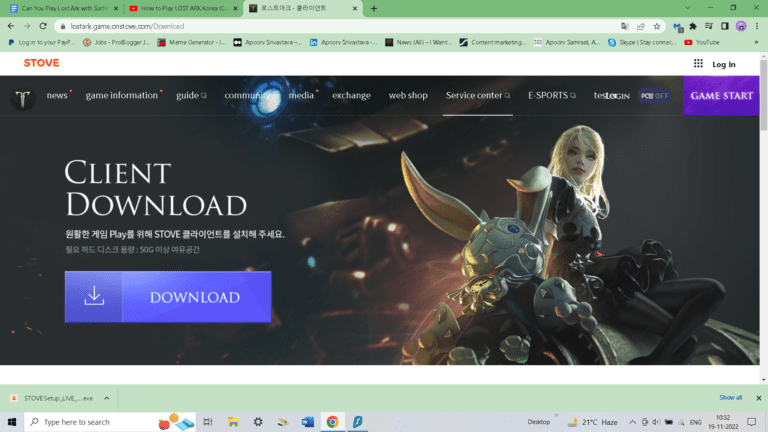Click the STOVE logo
Screen dimensions: 768x432
(42, 63)
